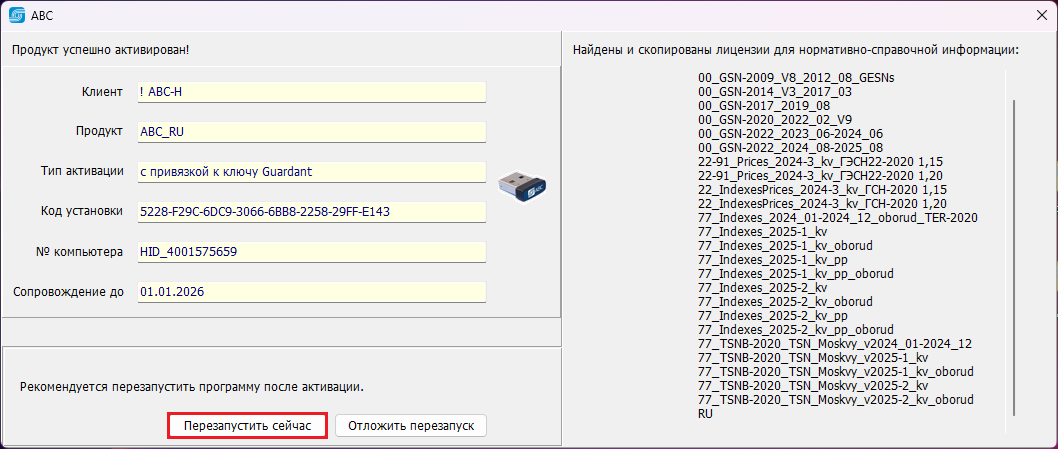
Task: Select license 77_Indexes_2025-1_kv_pp_oborud
Action: 796,274
